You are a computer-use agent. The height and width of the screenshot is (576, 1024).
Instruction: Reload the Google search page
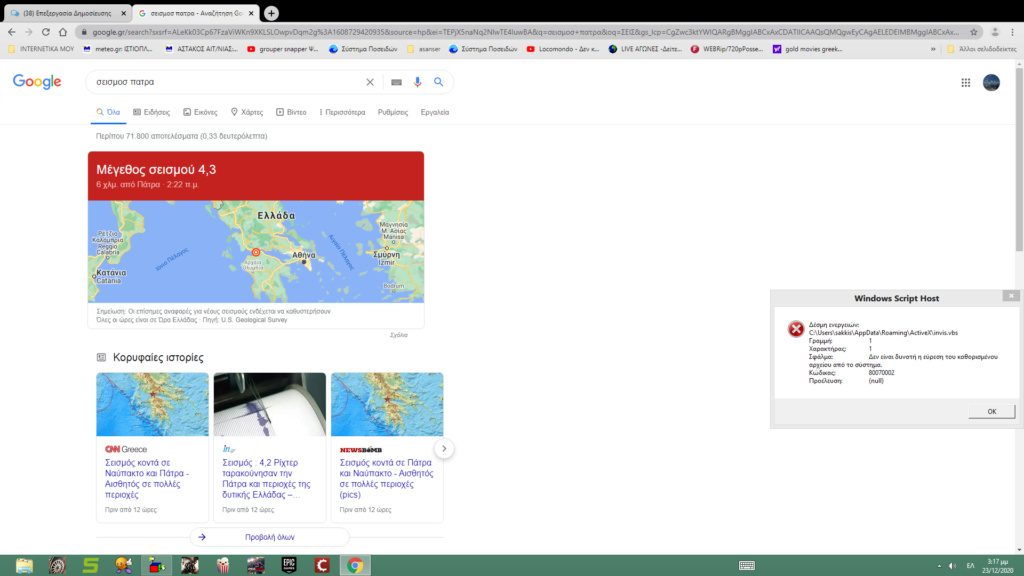(46, 32)
